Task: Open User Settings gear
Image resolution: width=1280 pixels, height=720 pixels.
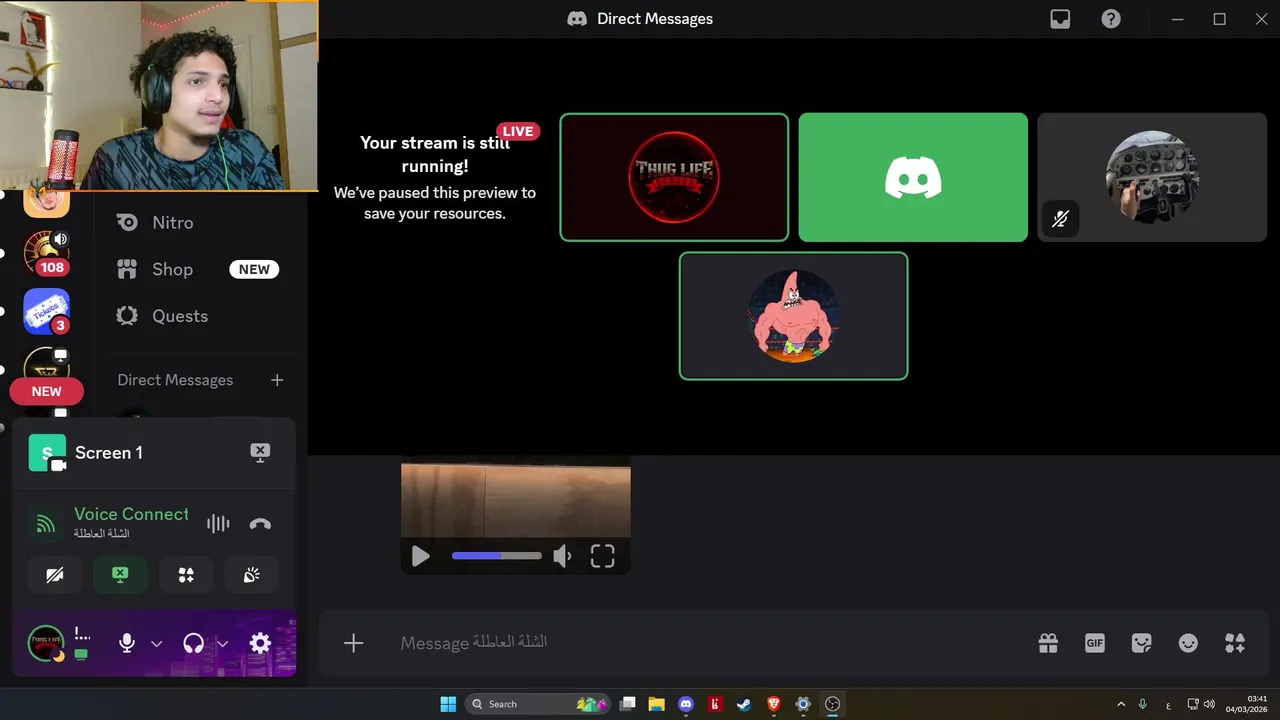Action: (260, 643)
